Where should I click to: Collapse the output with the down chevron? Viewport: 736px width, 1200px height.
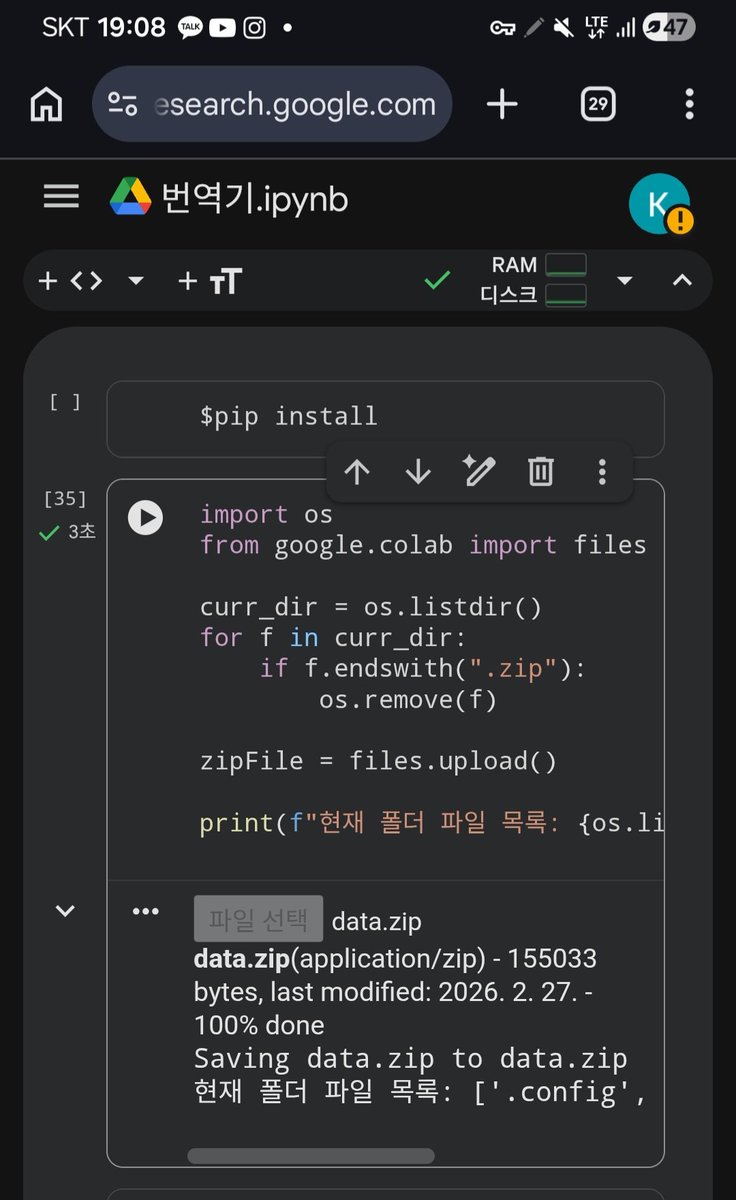point(65,910)
